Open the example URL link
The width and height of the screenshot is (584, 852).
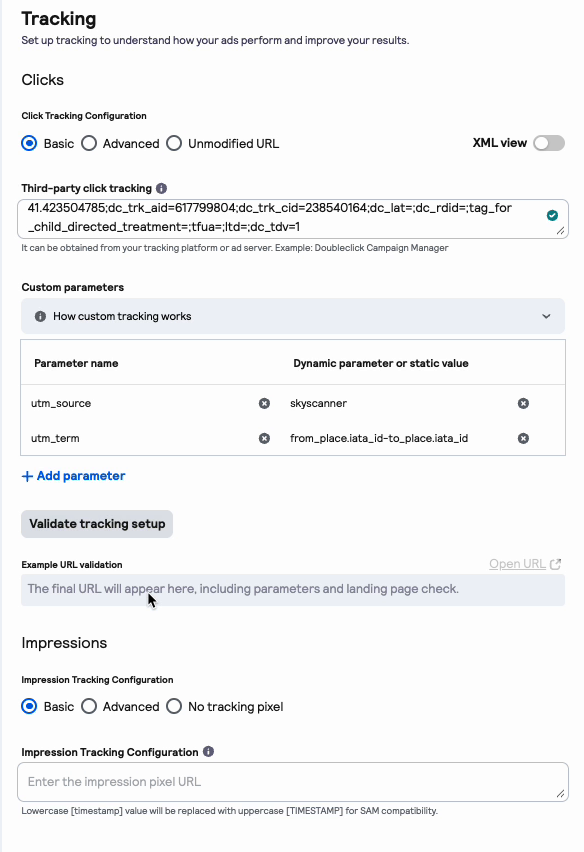[x=517, y=564]
